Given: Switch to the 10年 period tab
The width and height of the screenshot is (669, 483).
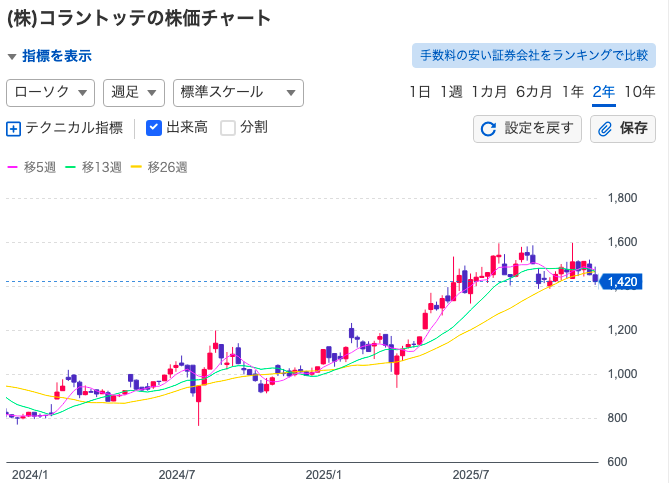Looking at the screenshot, I should [x=639, y=92].
